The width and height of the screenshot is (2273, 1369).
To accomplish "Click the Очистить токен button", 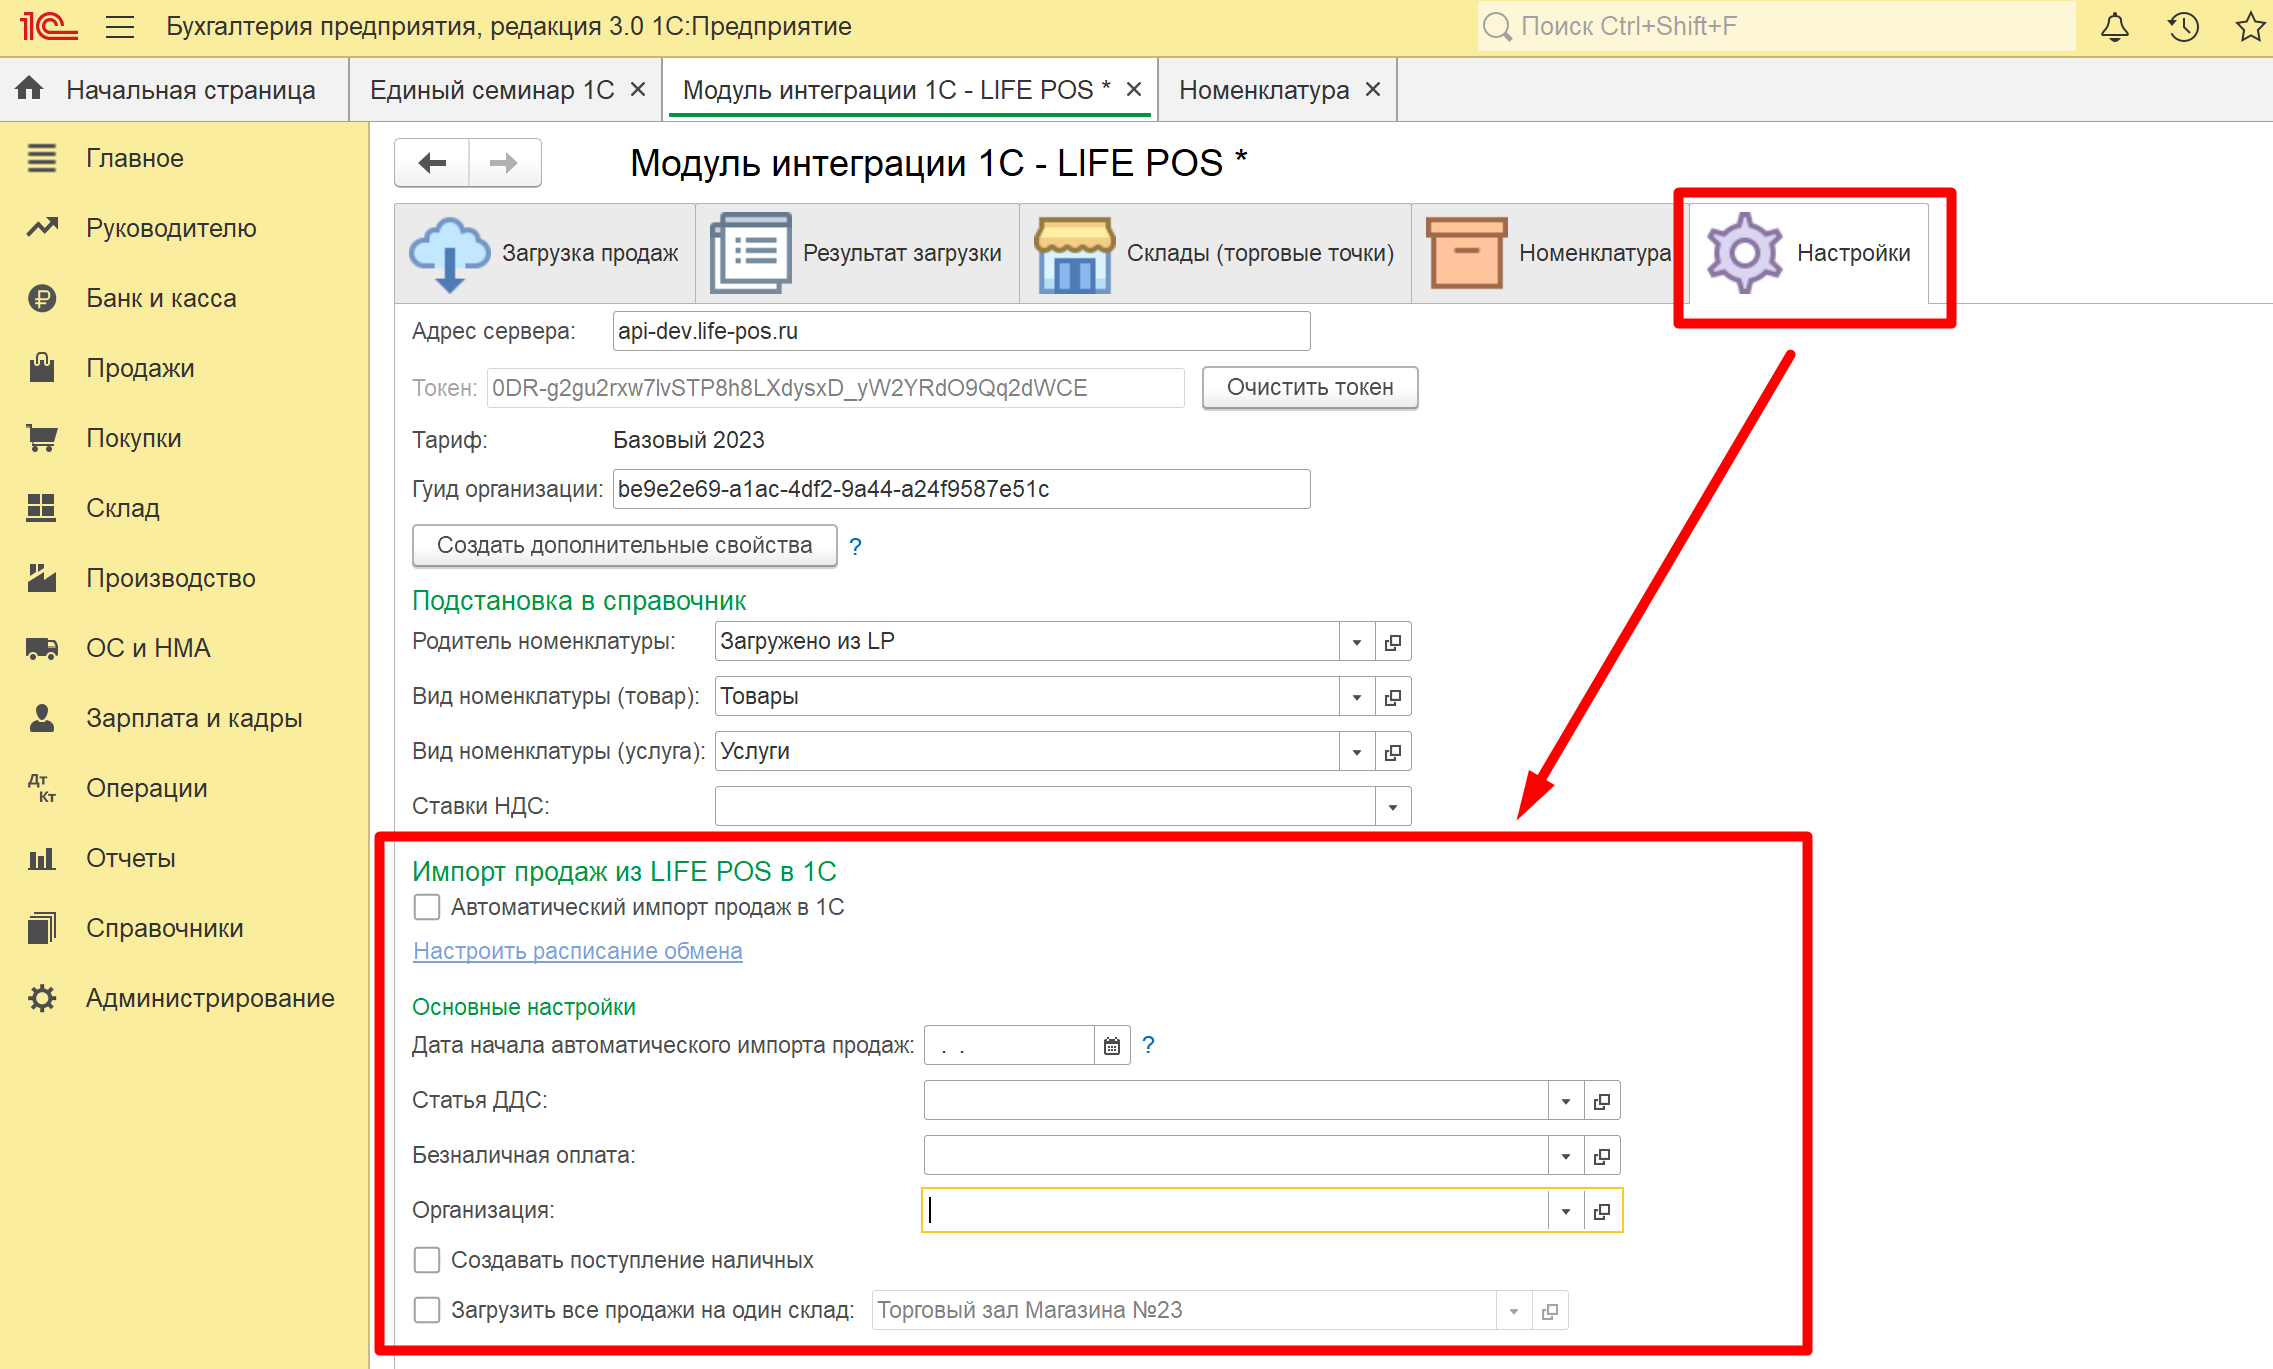I will coord(1310,388).
